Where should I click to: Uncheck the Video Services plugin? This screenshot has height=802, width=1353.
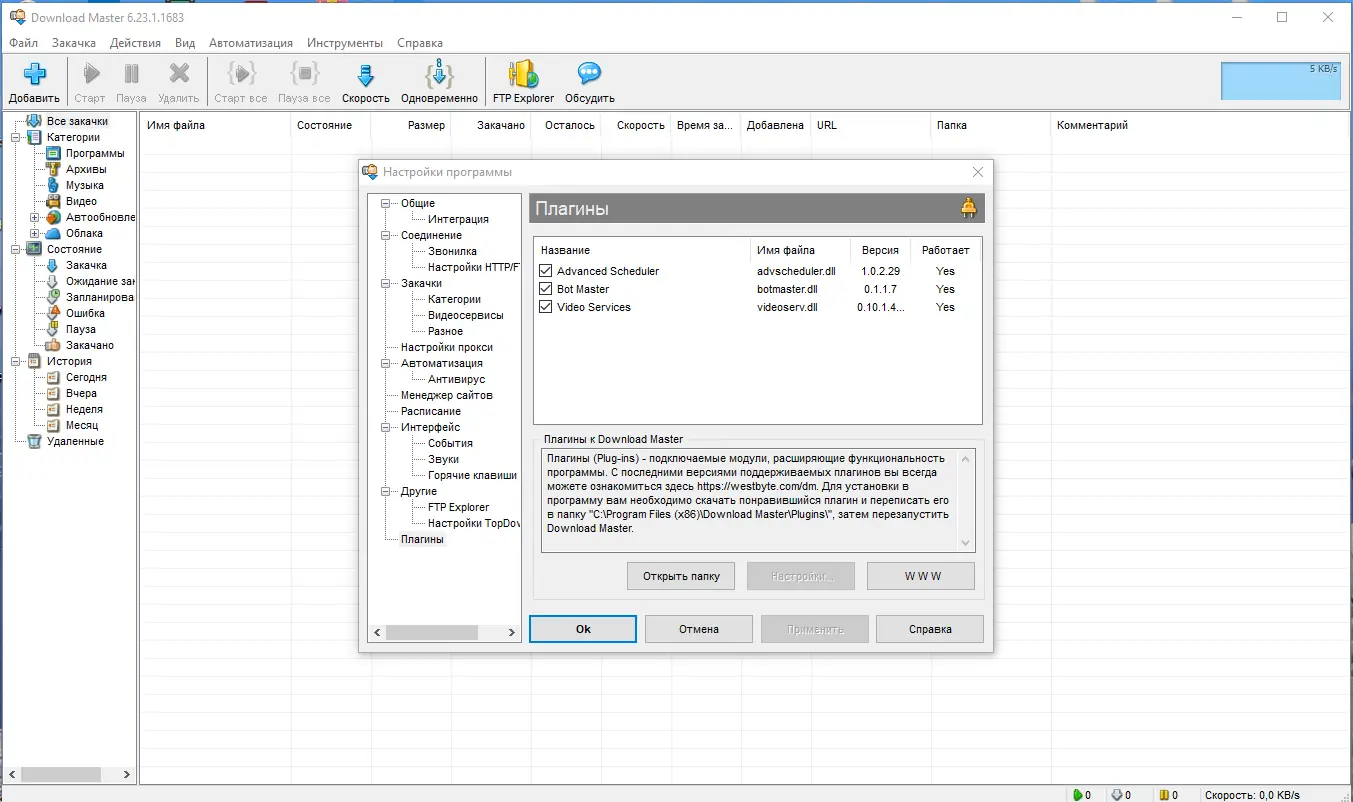pos(545,307)
